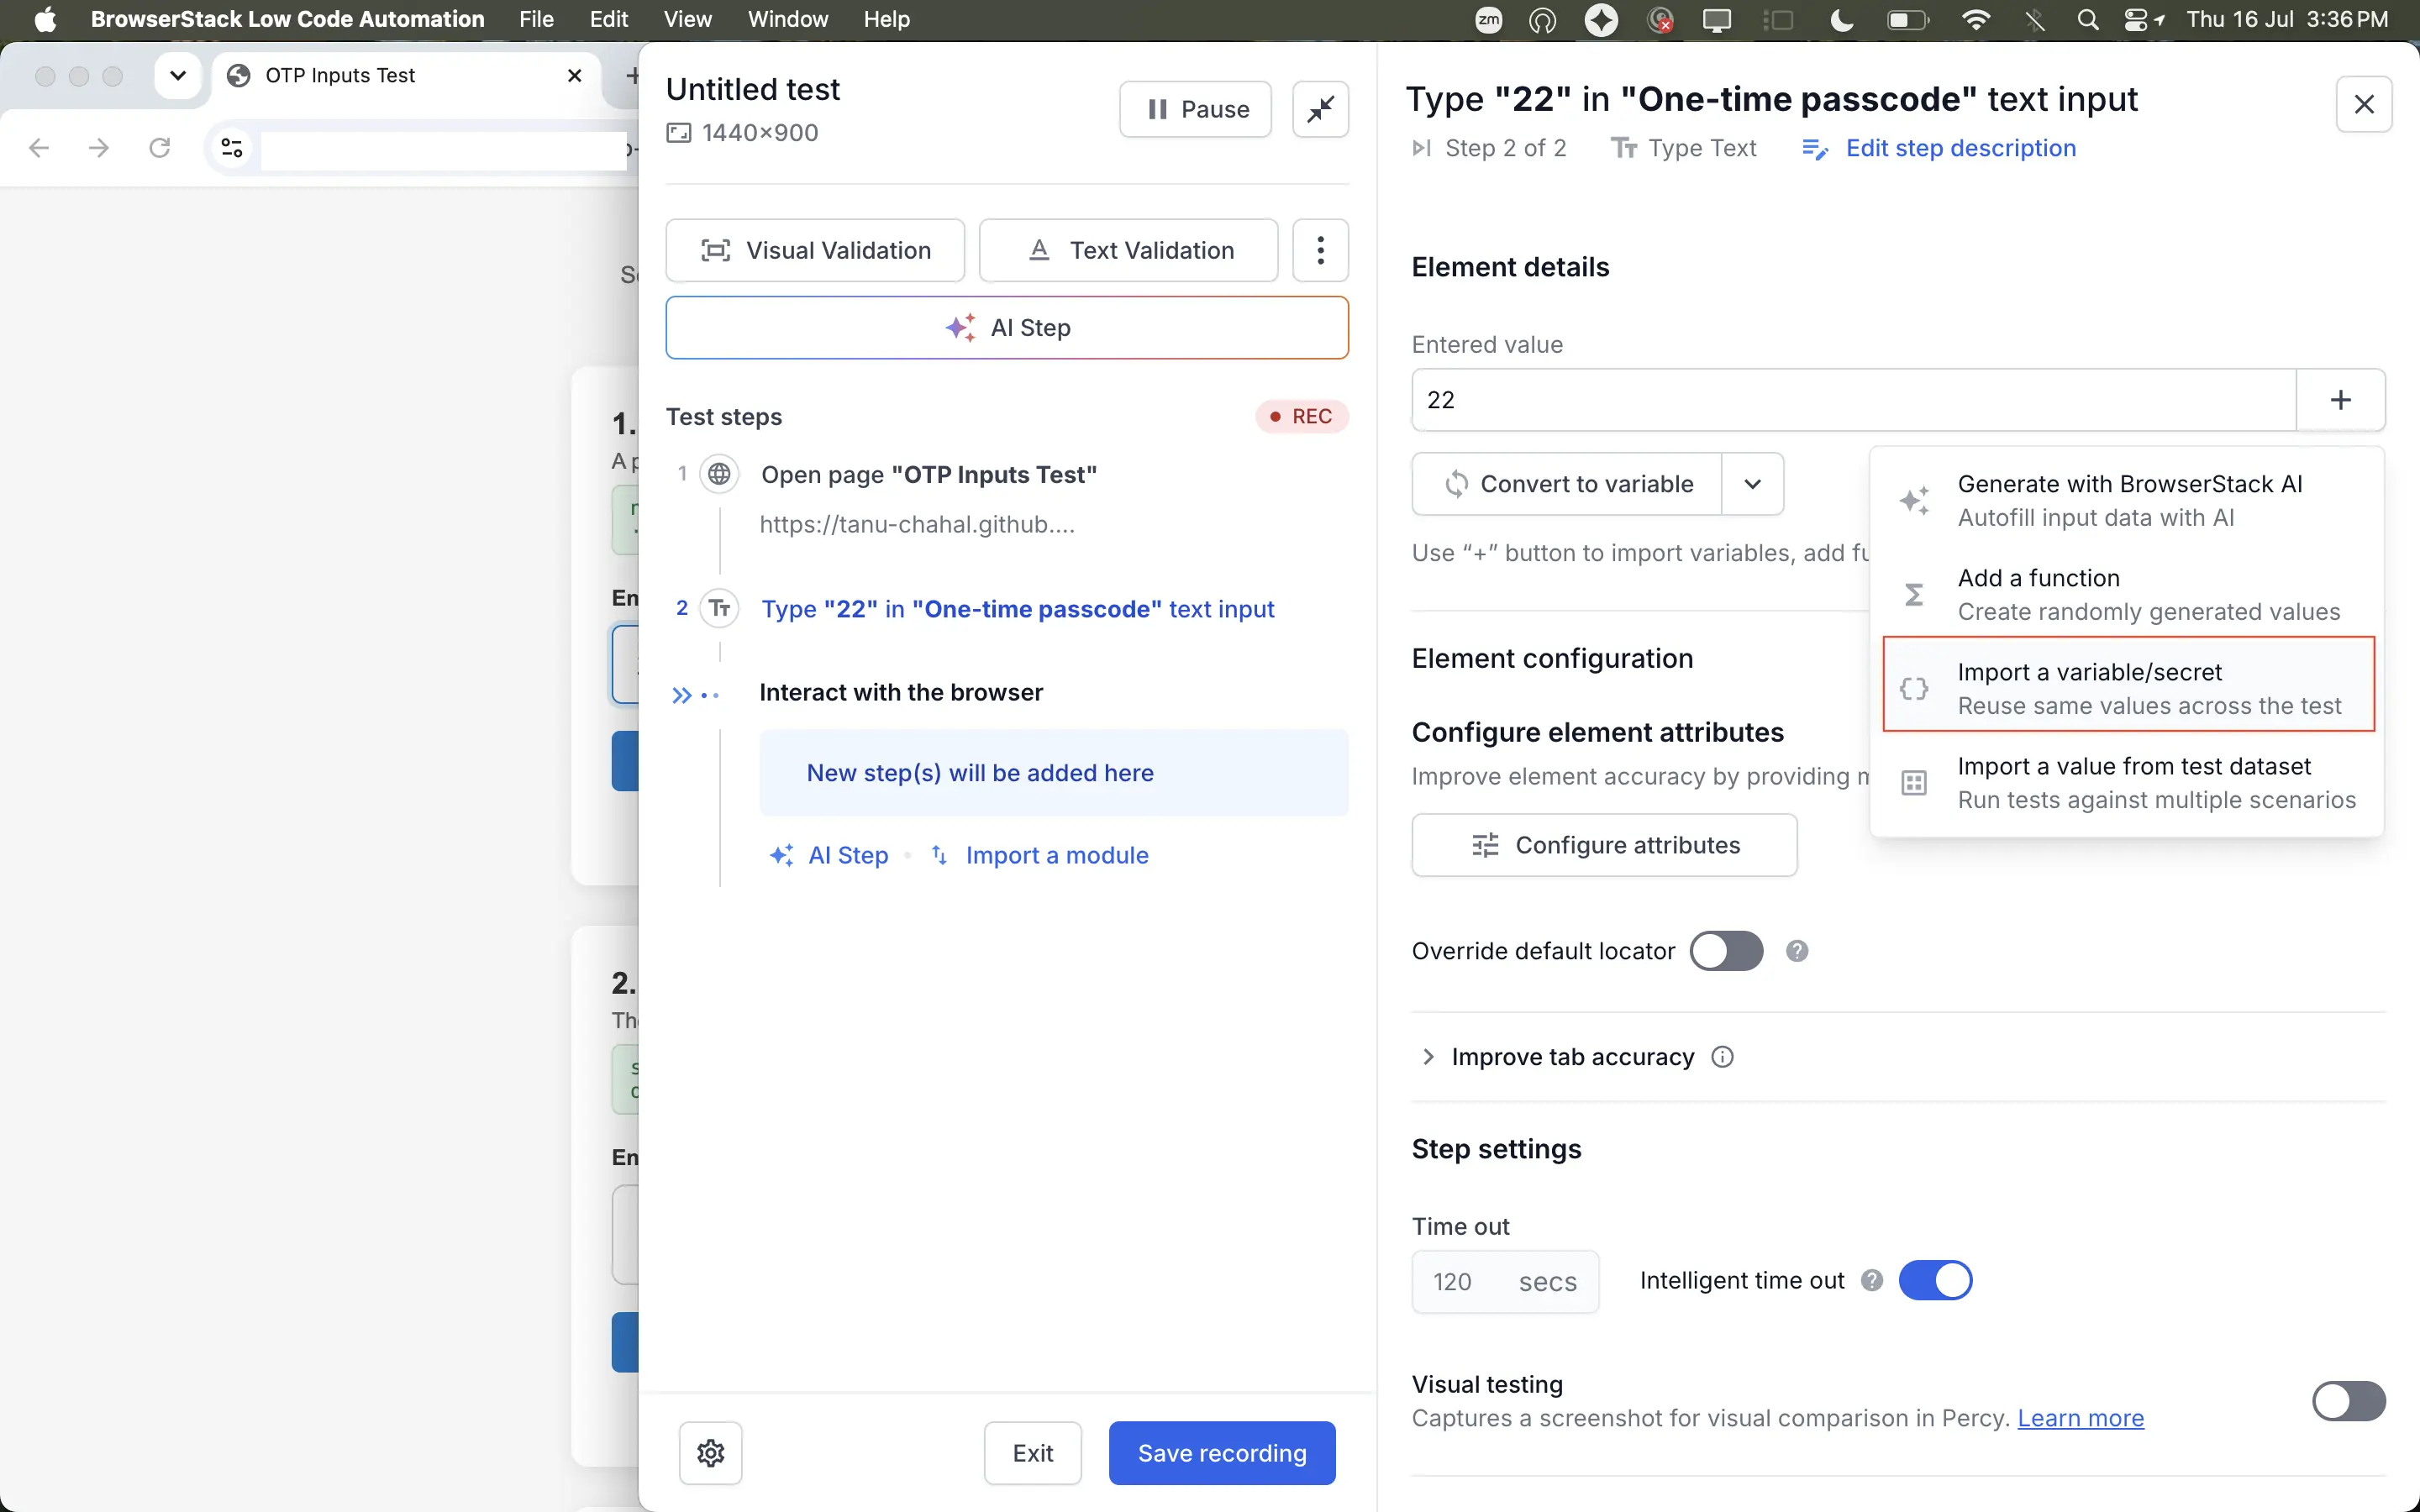Click the Entered value field containing 22
The width and height of the screenshot is (2420, 1512).
click(1853, 400)
